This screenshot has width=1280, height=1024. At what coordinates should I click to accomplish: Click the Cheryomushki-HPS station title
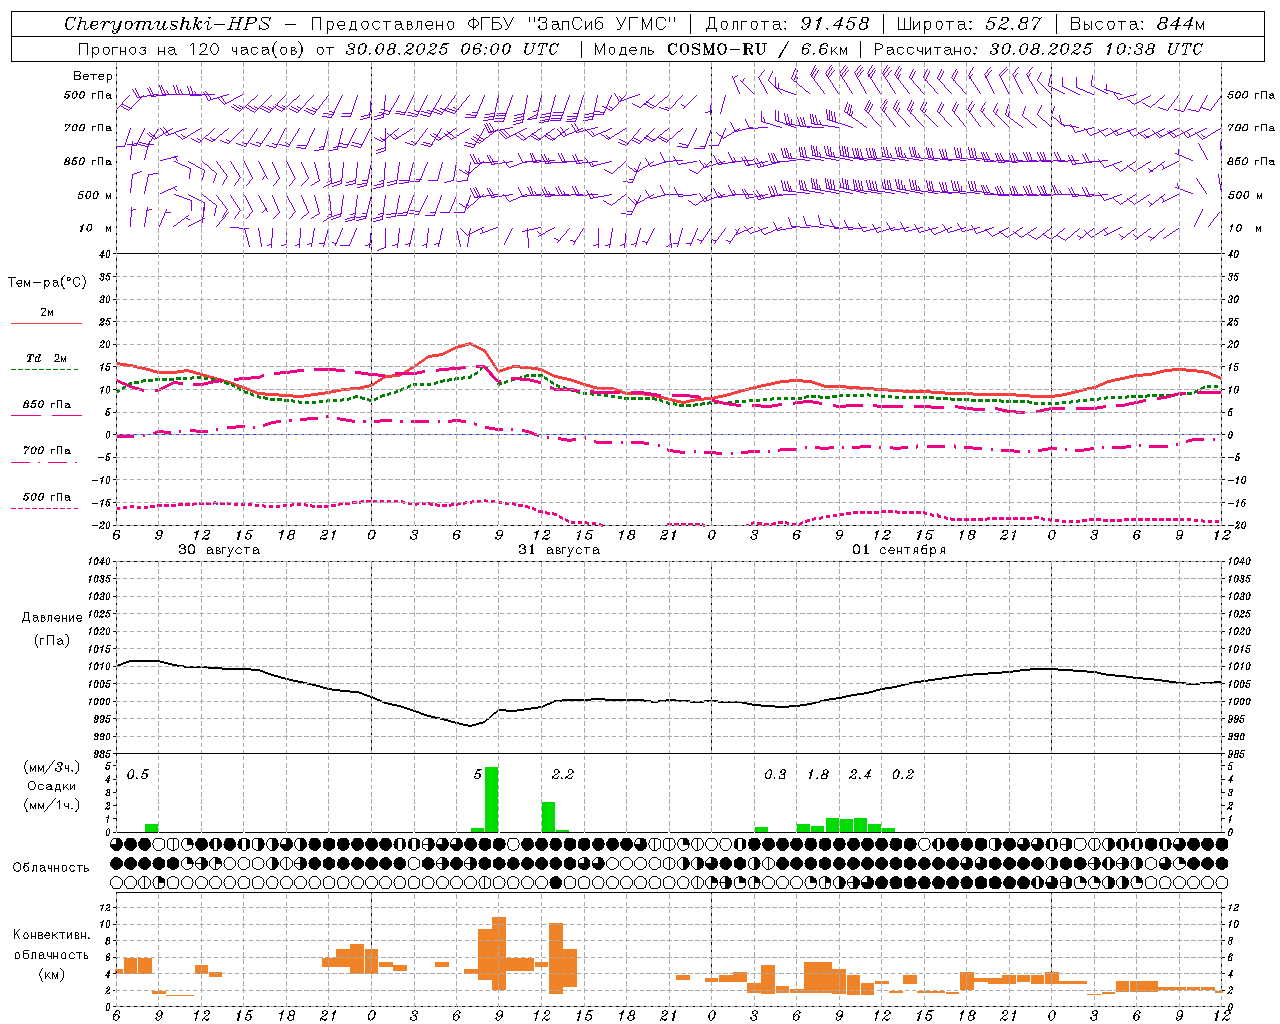pyautogui.click(x=167, y=24)
